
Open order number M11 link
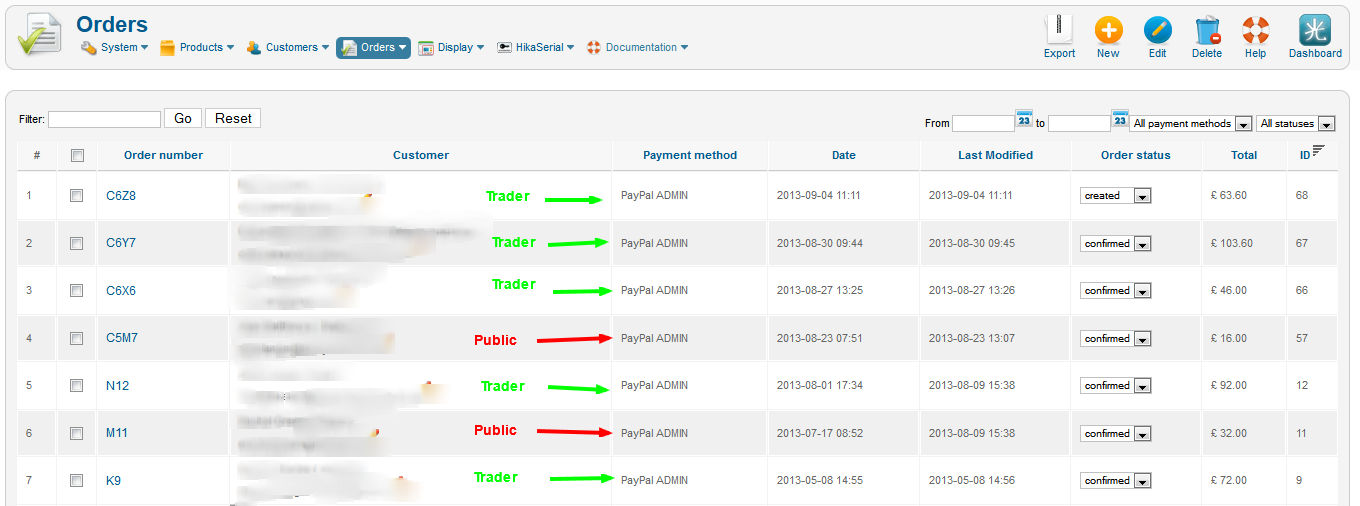(x=117, y=433)
